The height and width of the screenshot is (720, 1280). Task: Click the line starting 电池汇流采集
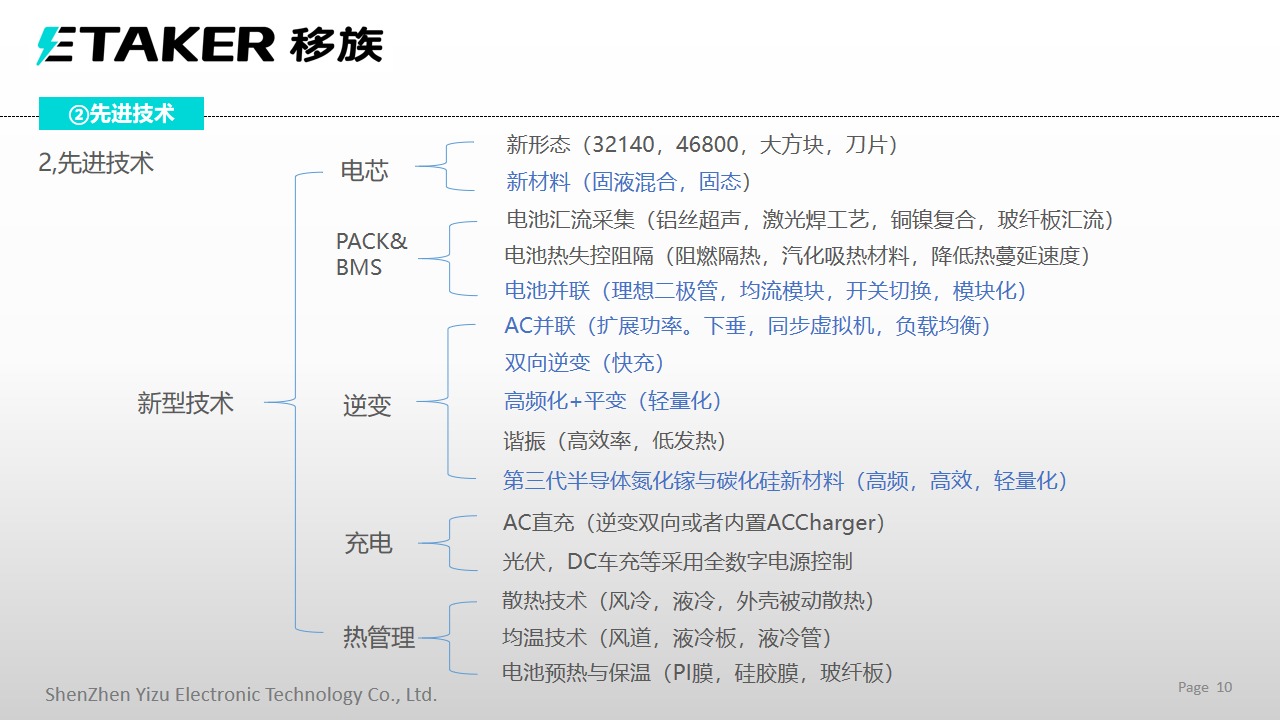(811, 220)
